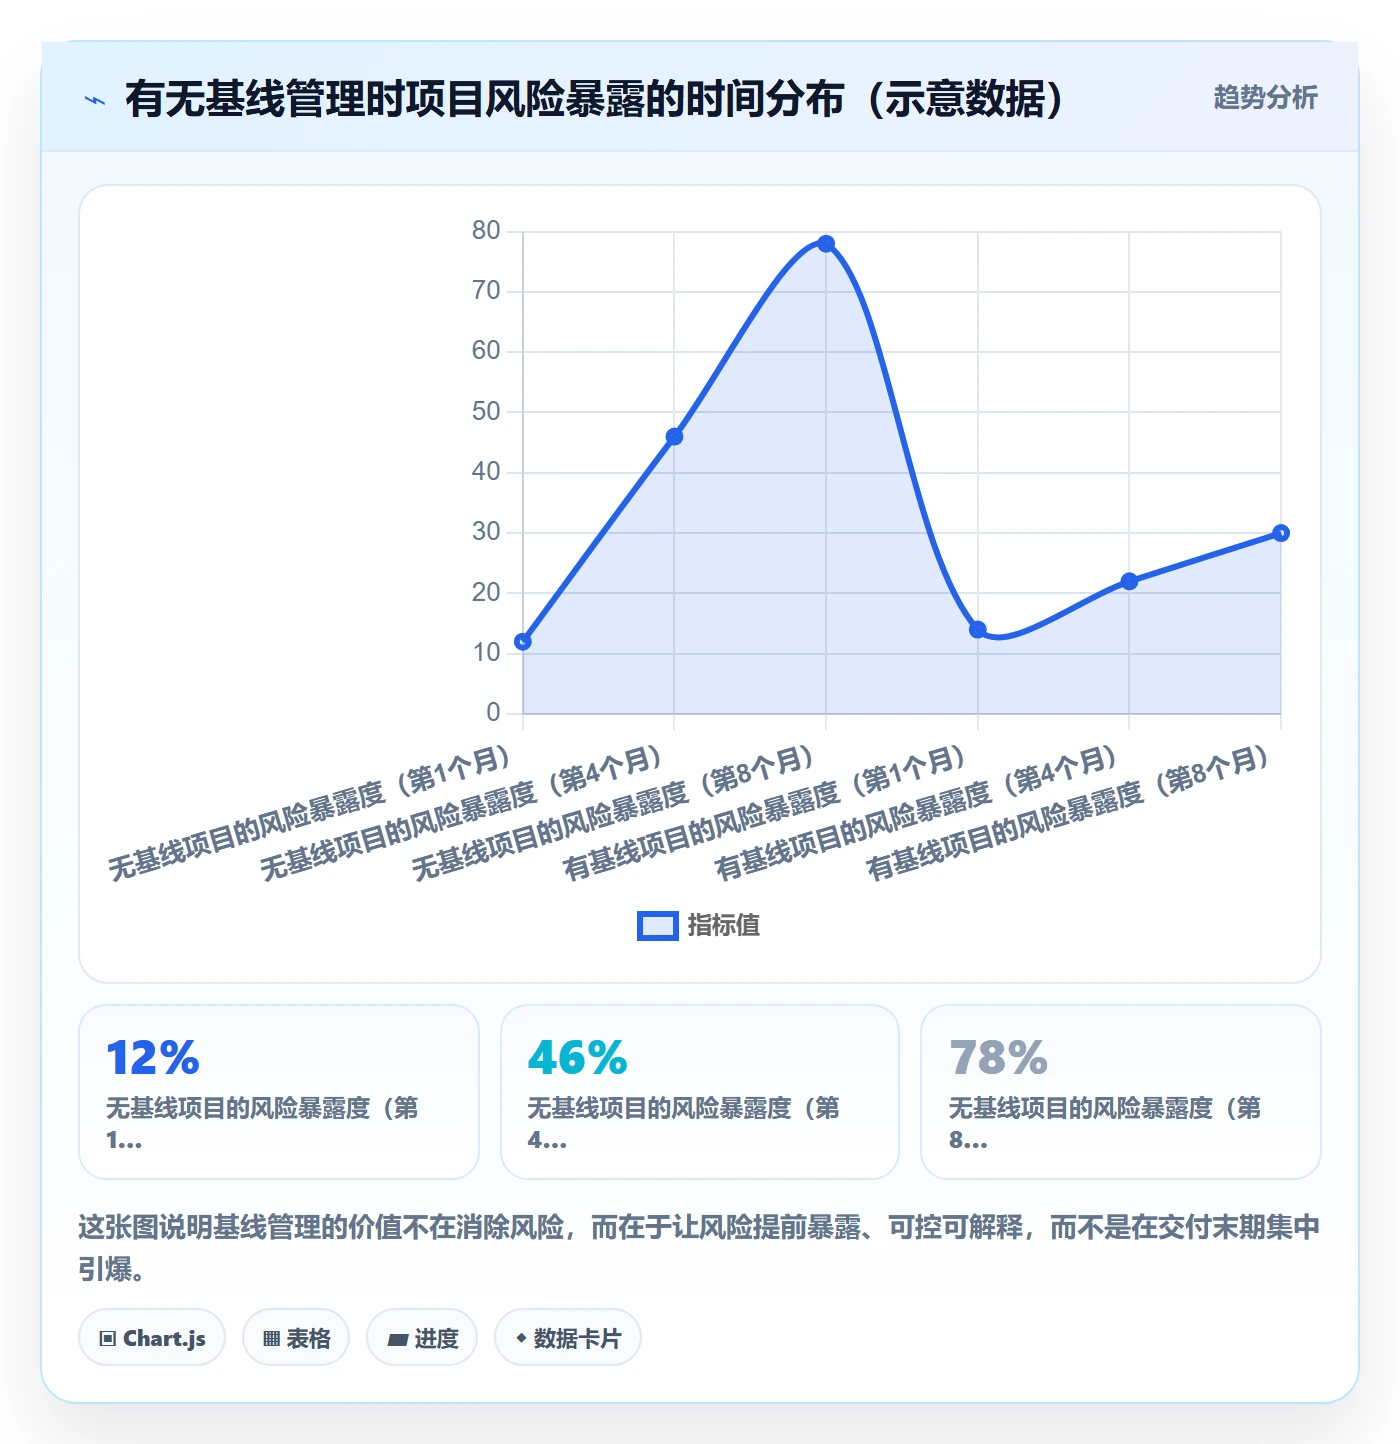
Task: Click the diamond icon in the 数据卡片 chip
Action: (x=521, y=1338)
